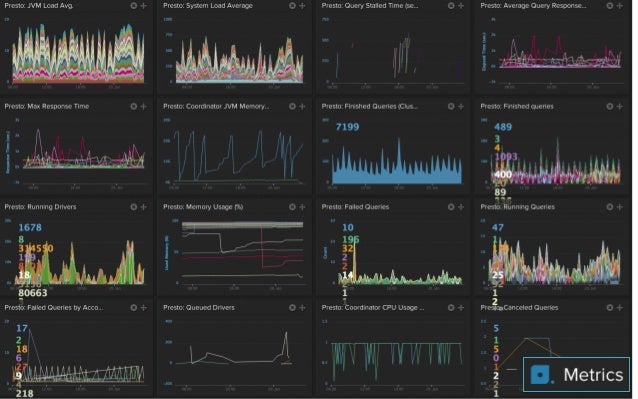Click the 'Presto: Running Queries' title
The height and width of the screenshot is (399, 638).
[518, 207]
